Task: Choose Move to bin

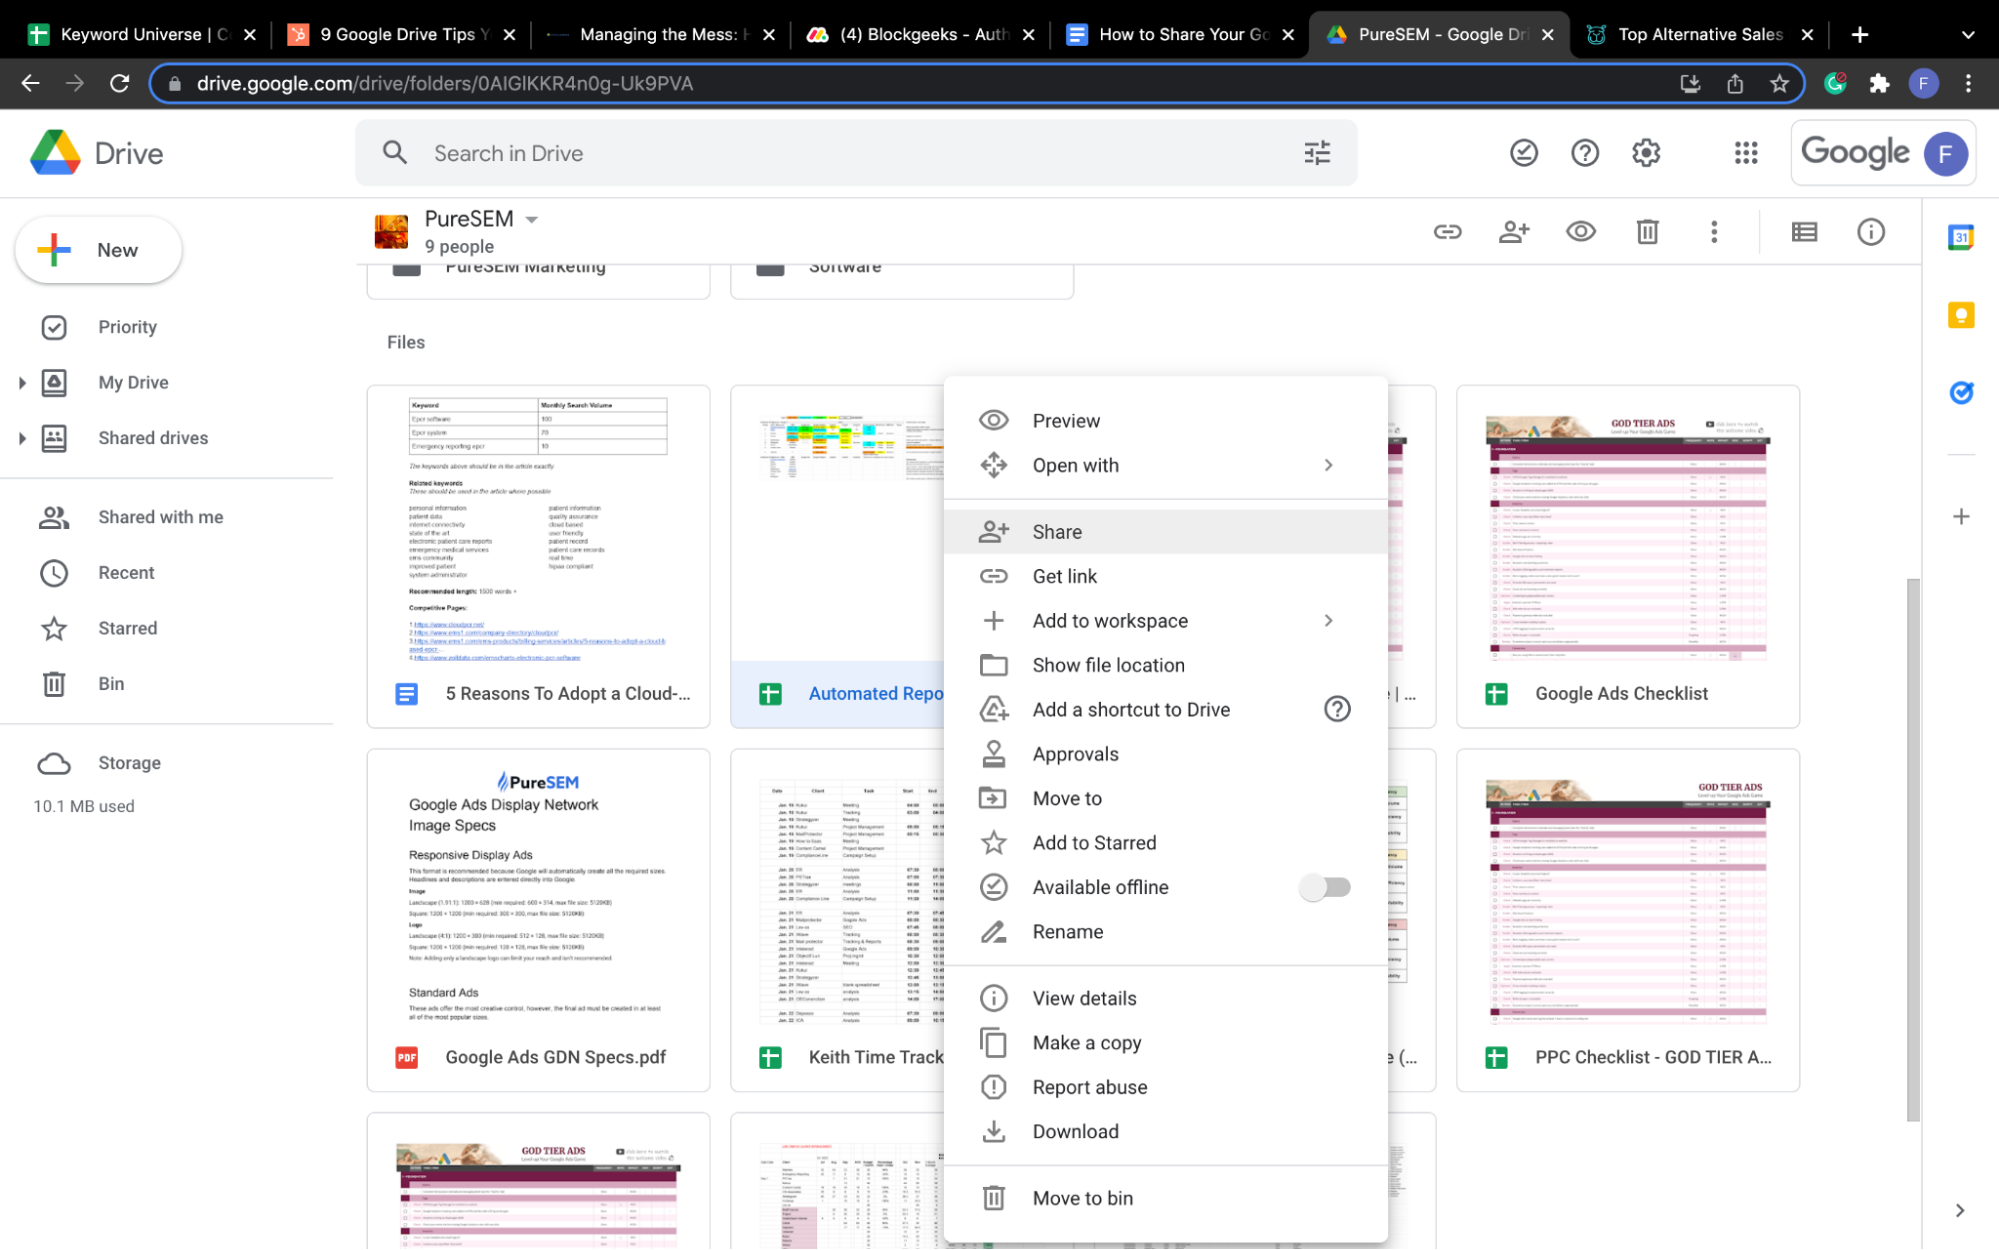Action: (x=1165, y=1198)
